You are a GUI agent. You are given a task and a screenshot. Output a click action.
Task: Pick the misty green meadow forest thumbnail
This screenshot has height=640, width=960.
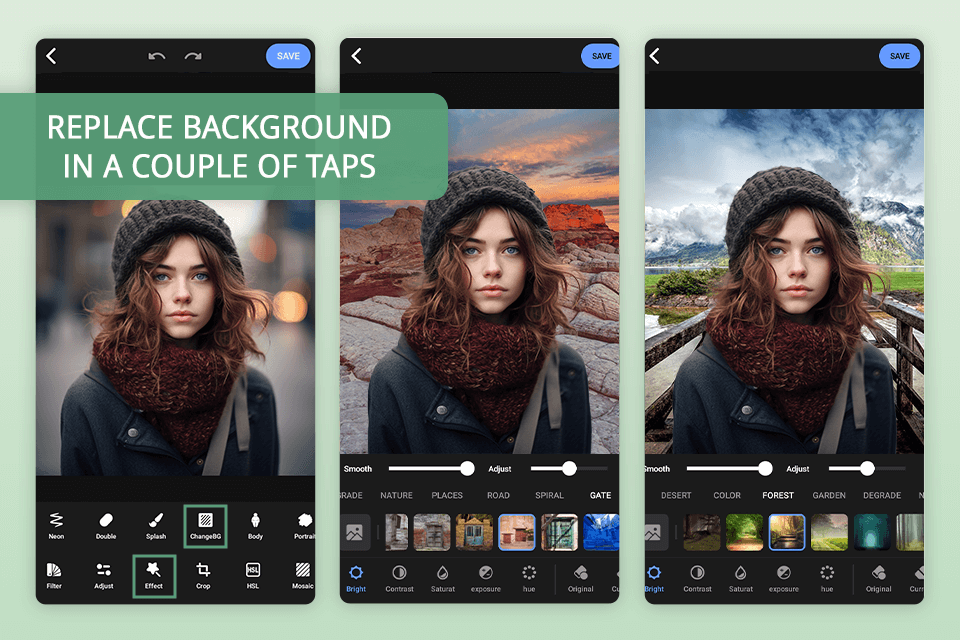pyautogui.click(x=830, y=532)
